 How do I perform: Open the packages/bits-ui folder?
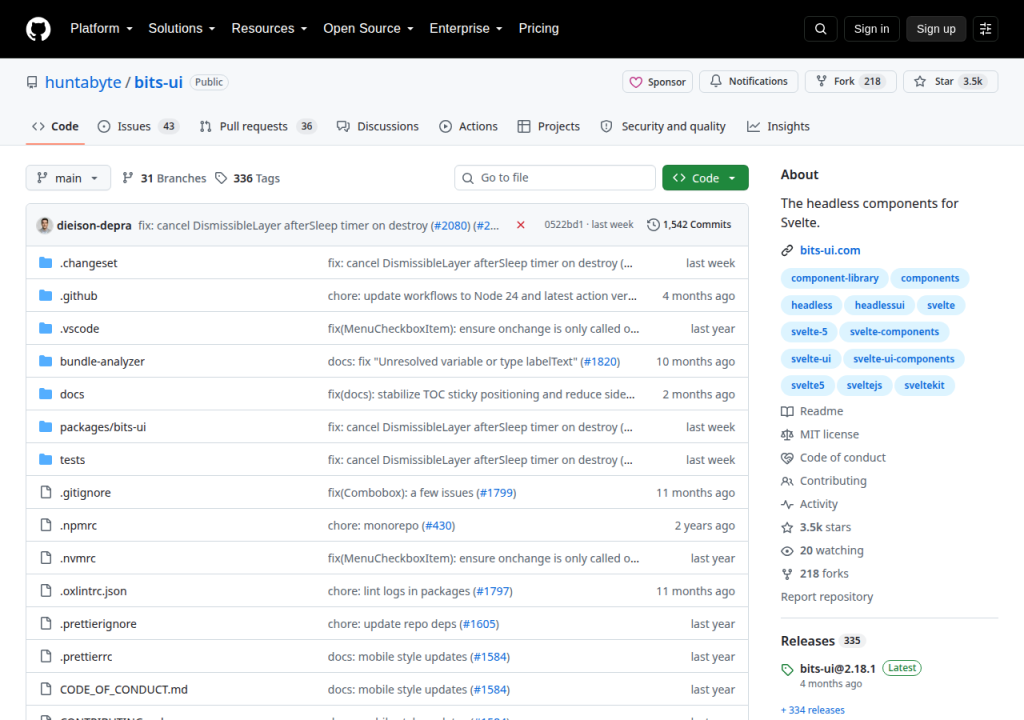click(x=103, y=427)
